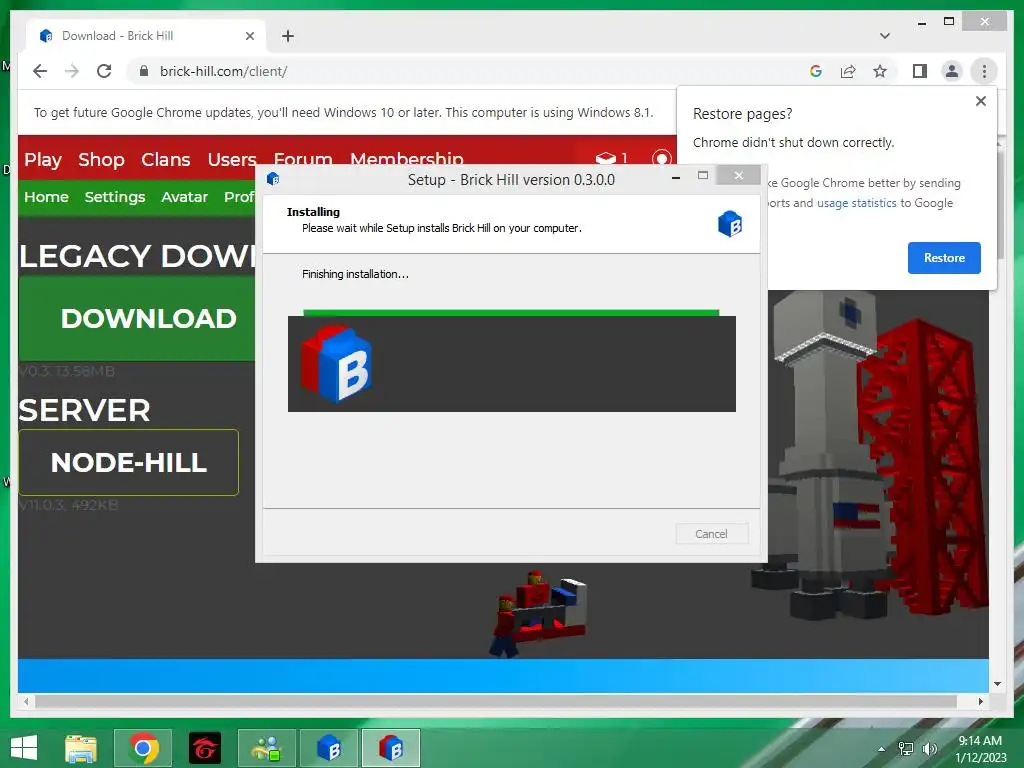Click the right arrow of horizontal scrollbar
This screenshot has height=768, width=1024.
pos(980,701)
